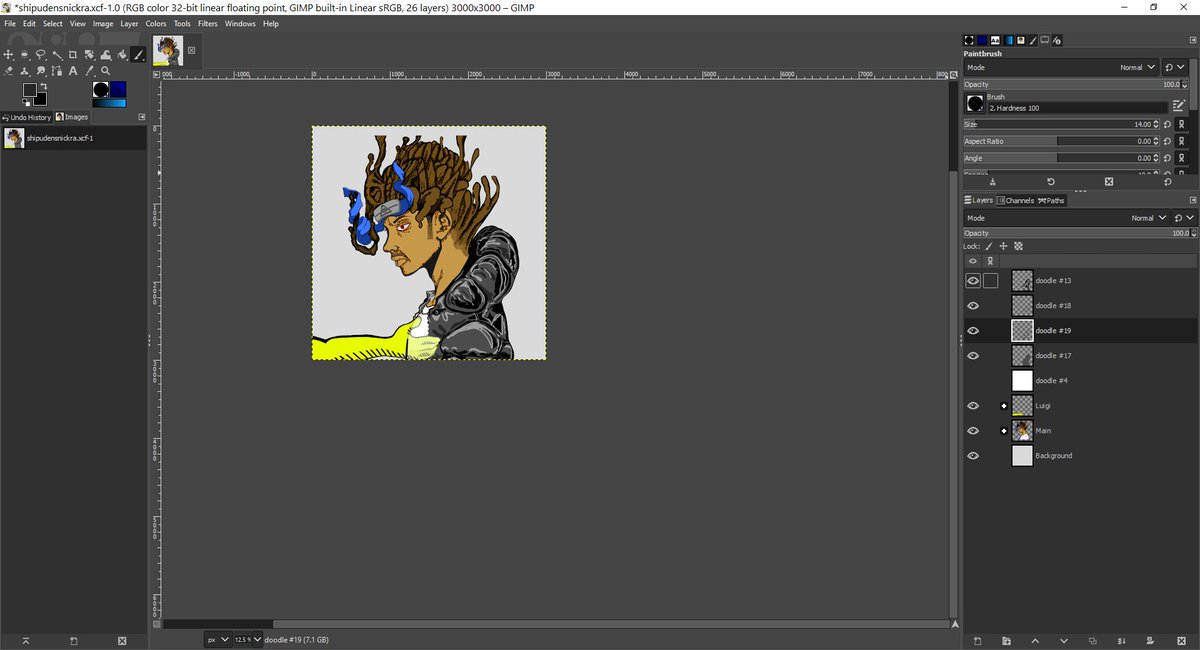Image resolution: width=1200 pixels, height=650 pixels.
Task: Open the Filters menu
Action: (208, 23)
